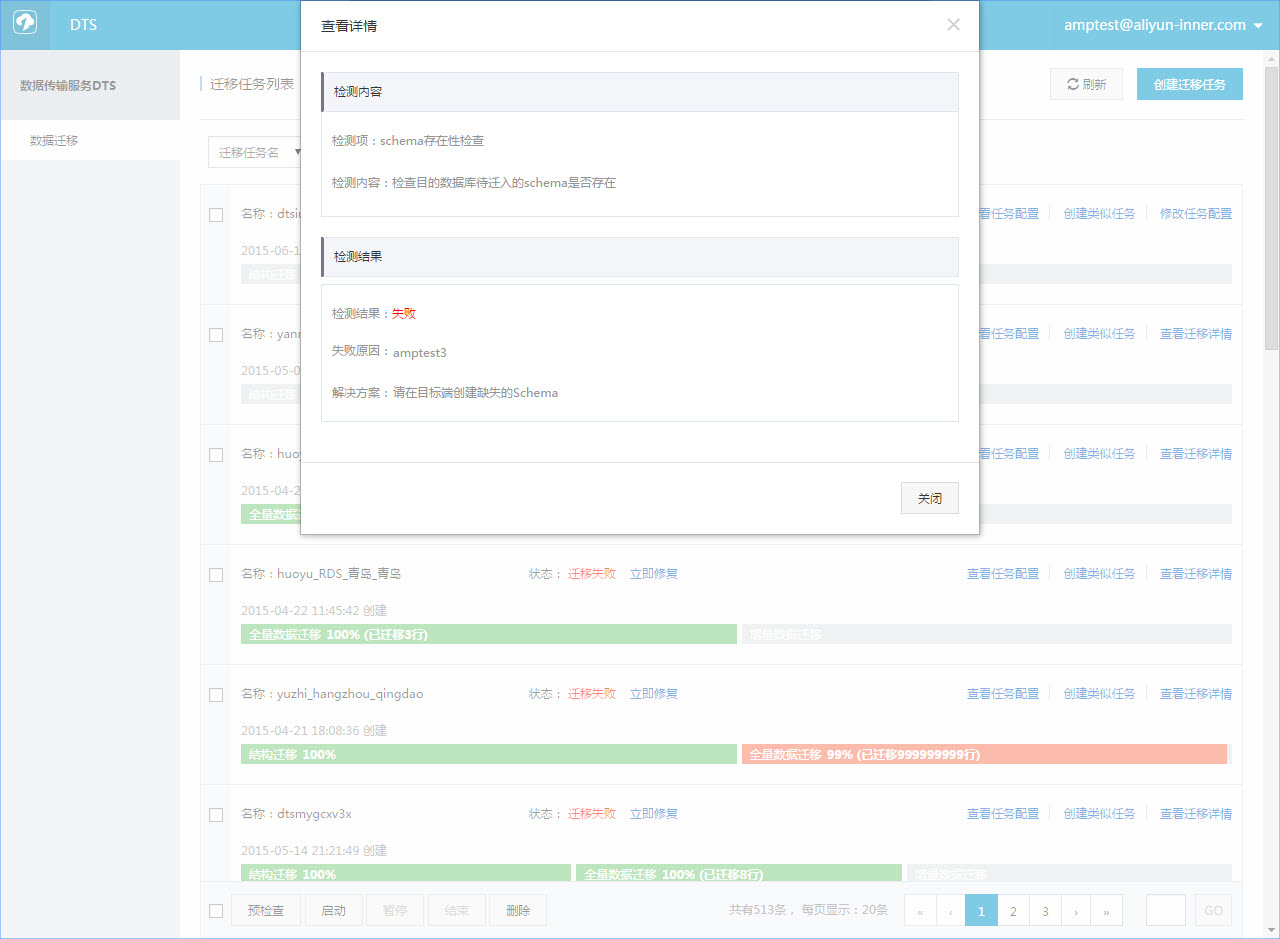Toggle the select-all checkbox in bottom bar
The width and height of the screenshot is (1280, 939).
216,911
